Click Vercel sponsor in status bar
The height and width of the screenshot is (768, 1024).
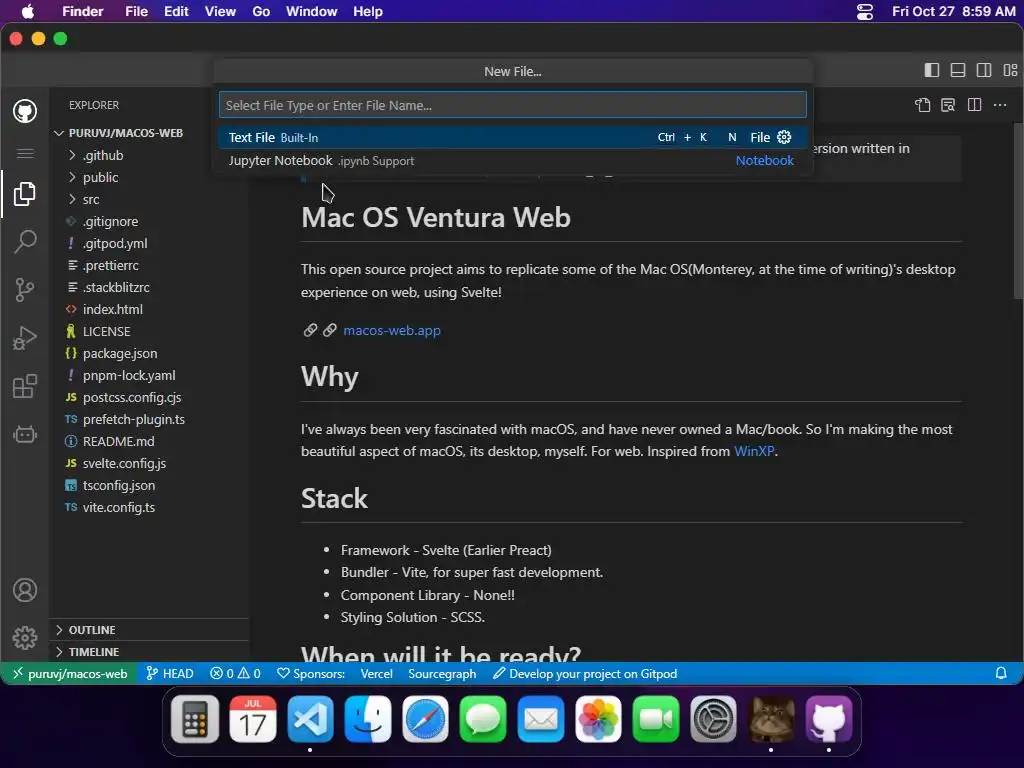377,673
